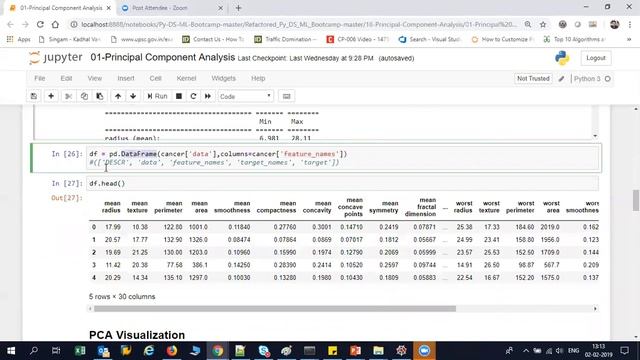Click the 5 rows × 30 columns text

point(122,297)
